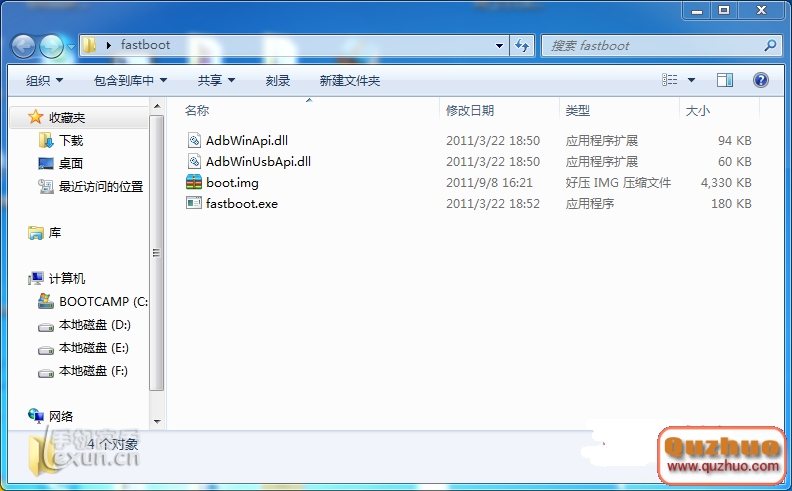Go forward using the Forward arrow button
Screen dimensions: 792x491
click(51, 46)
